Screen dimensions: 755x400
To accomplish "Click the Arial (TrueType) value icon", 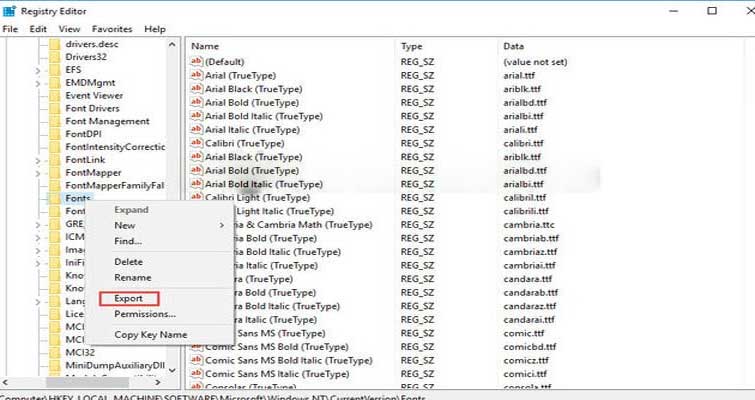I will point(196,75).
